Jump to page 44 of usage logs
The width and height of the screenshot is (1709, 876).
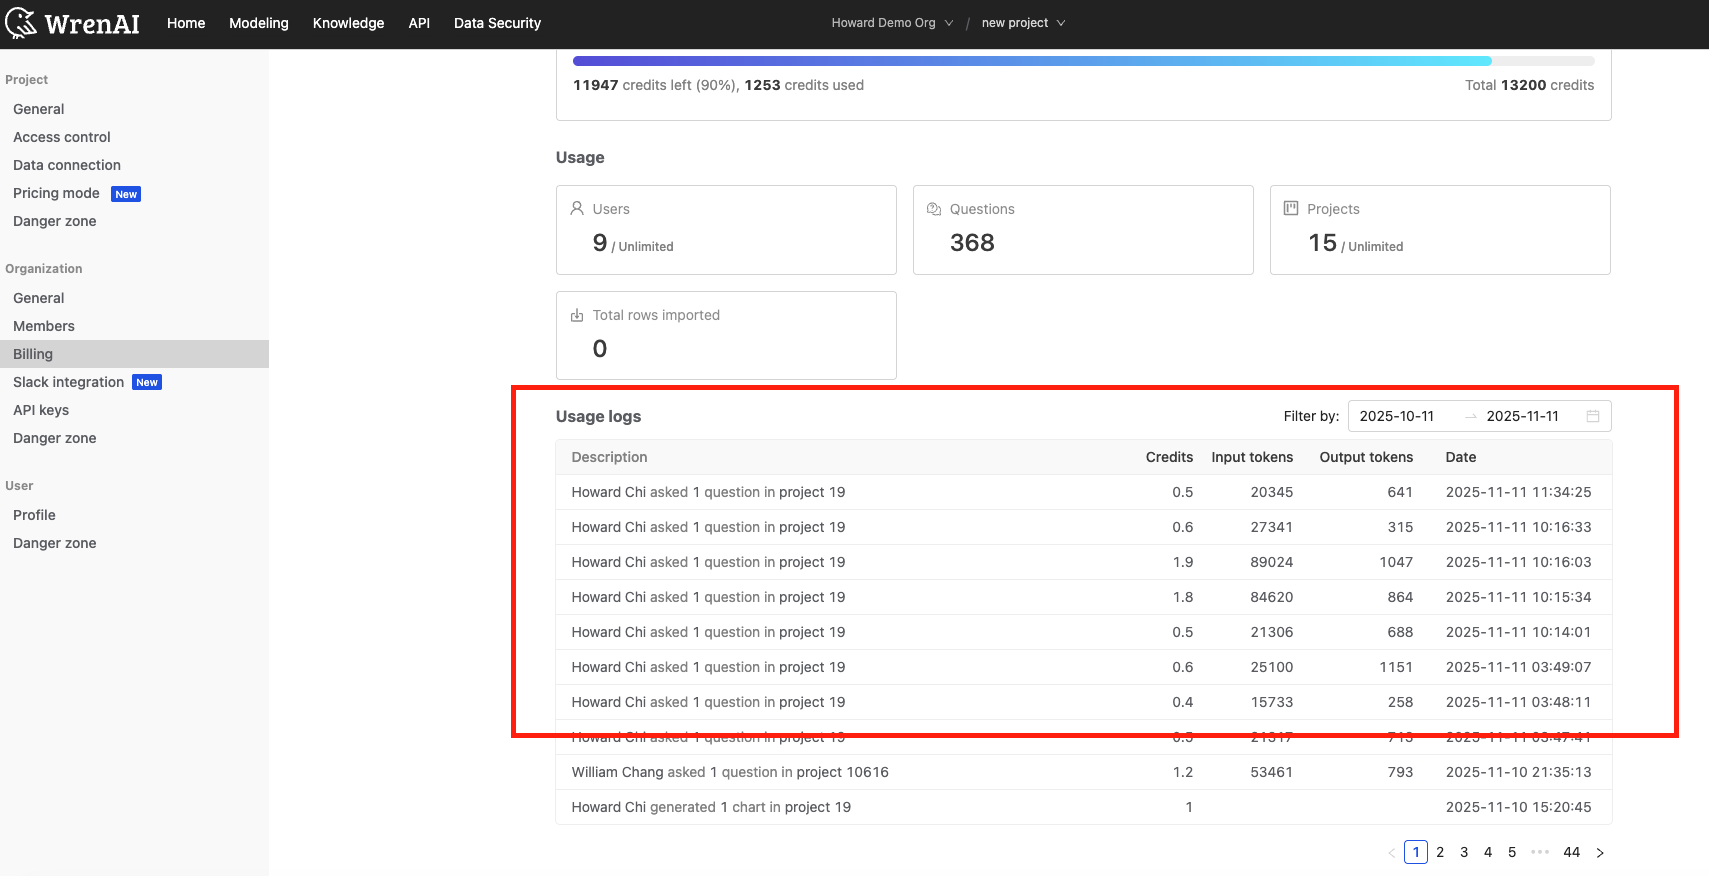pos(1571,852)
